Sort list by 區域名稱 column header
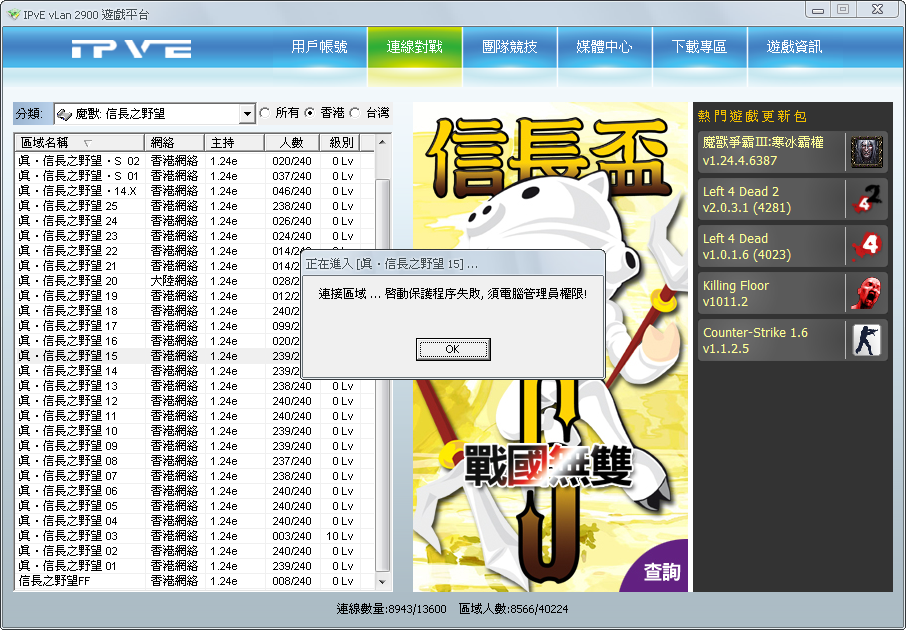The image size is (906, 630). tap(79, 142)
